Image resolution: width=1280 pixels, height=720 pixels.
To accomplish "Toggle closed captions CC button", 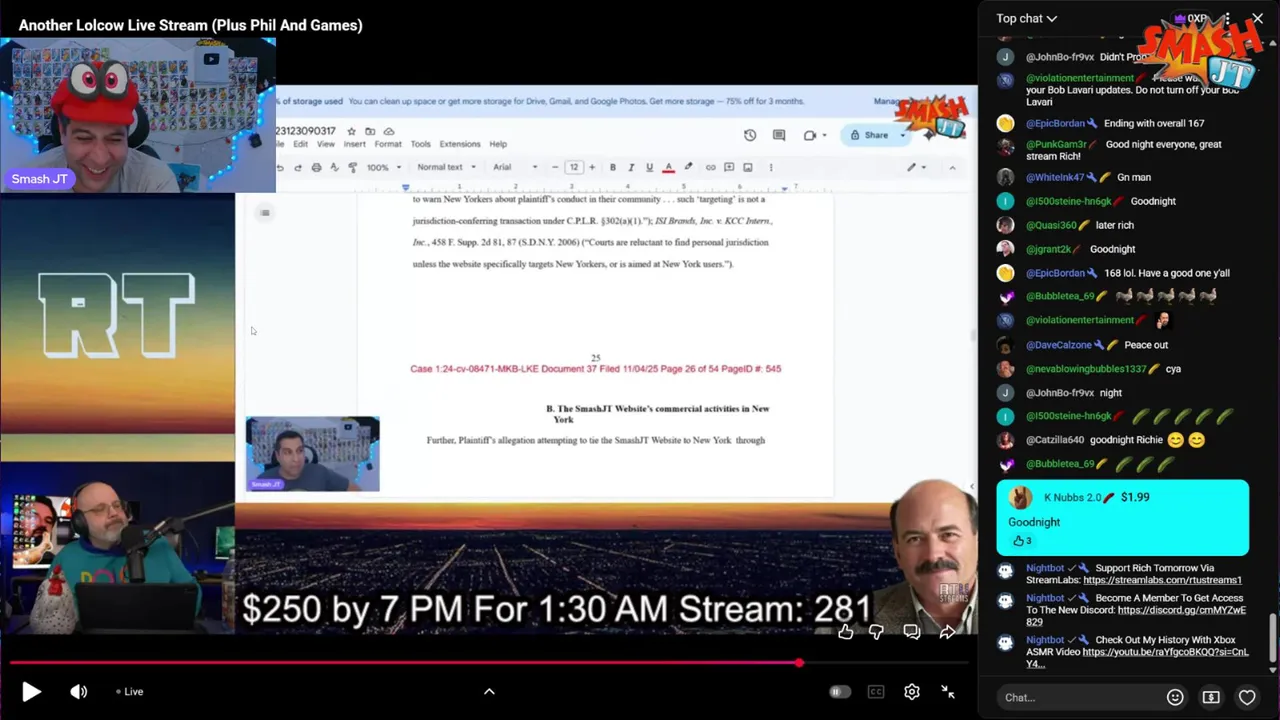I will click(876, 691).
